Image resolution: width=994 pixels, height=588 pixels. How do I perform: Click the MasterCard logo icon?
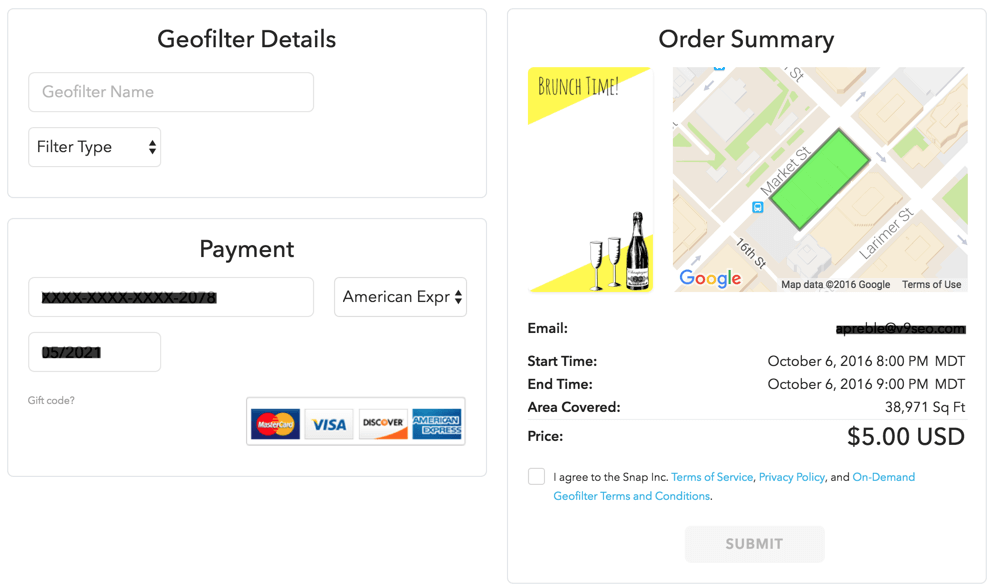tap(275, 424)
